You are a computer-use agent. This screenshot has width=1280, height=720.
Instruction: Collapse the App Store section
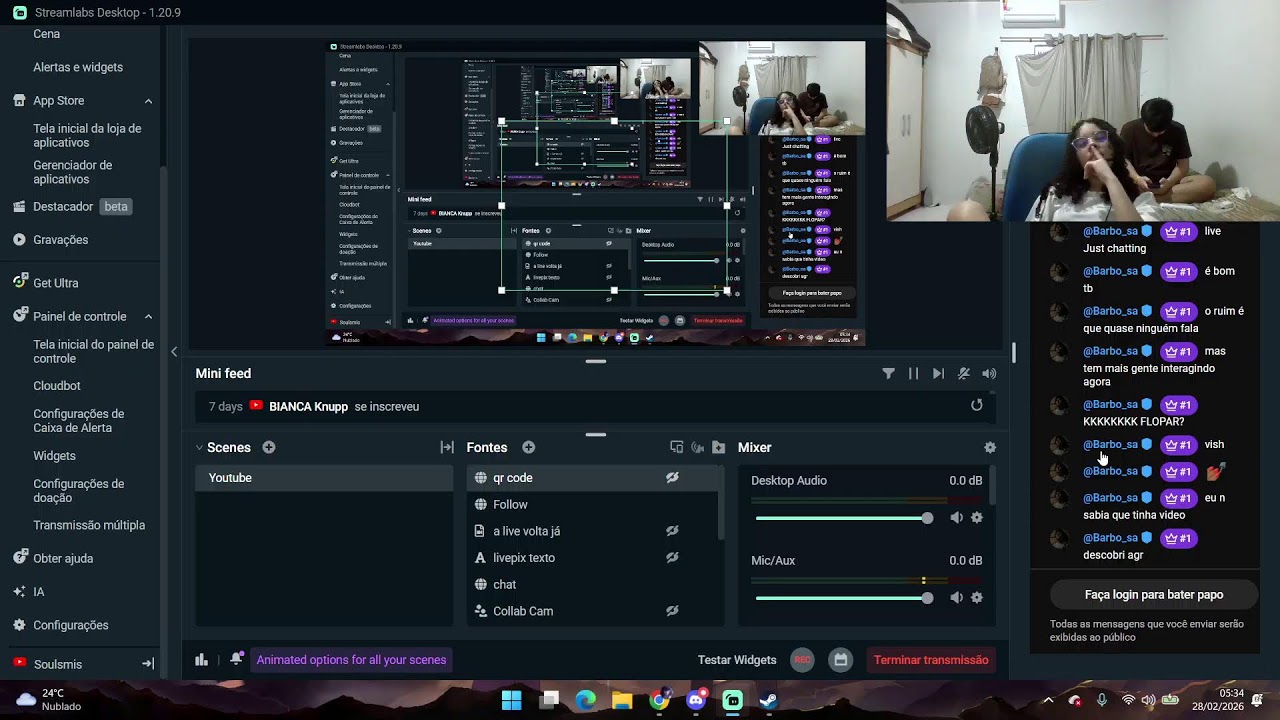(x=148, y=101)
